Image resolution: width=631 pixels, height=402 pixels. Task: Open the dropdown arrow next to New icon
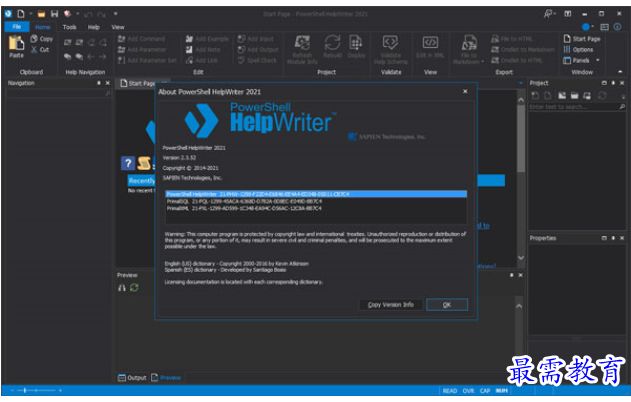click(x=30, y=14)
